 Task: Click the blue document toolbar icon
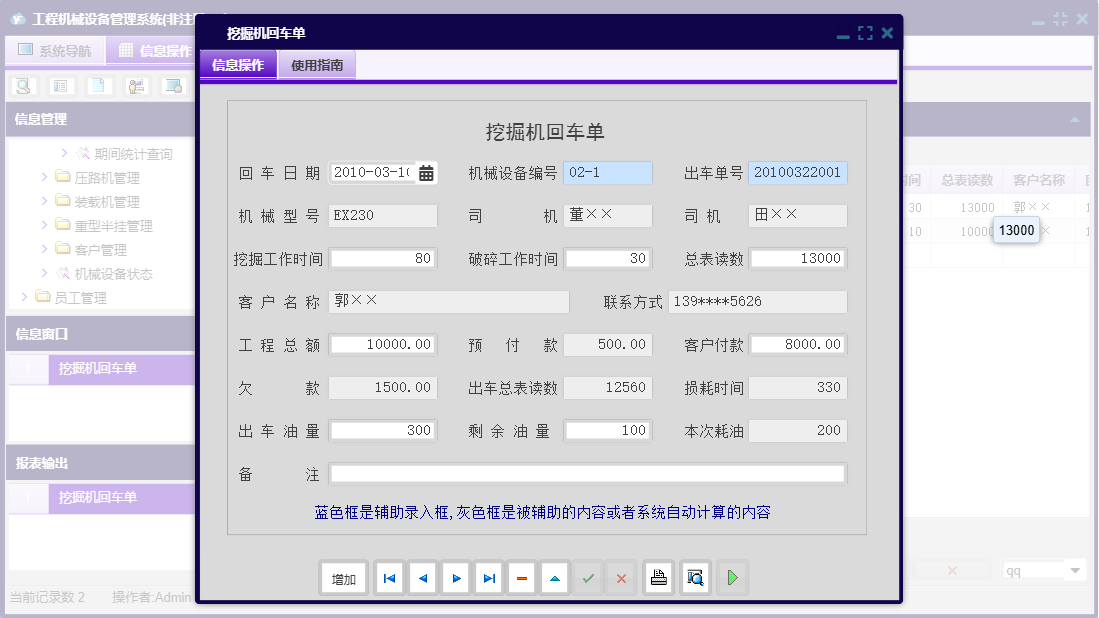point(98,86)
